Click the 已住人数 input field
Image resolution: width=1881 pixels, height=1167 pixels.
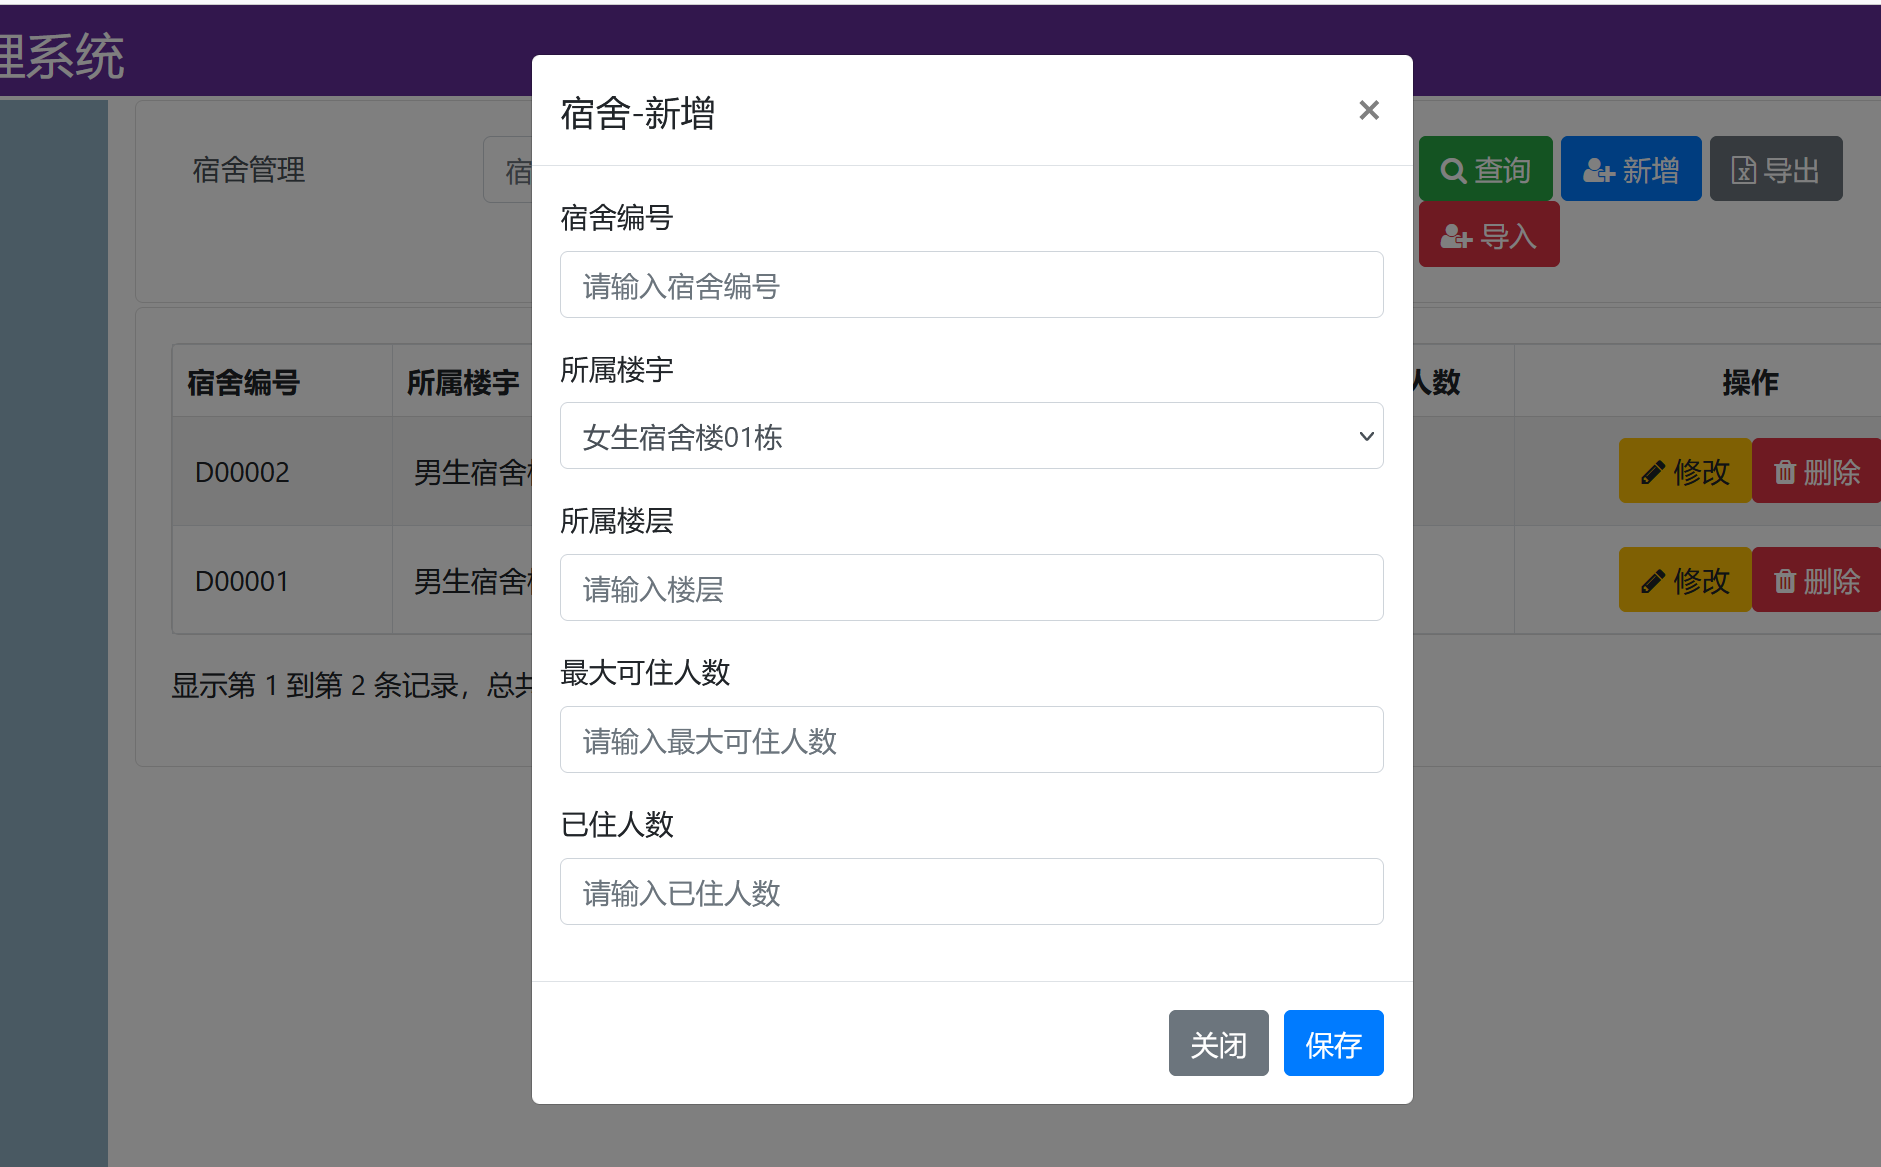(x=971, y=892)
